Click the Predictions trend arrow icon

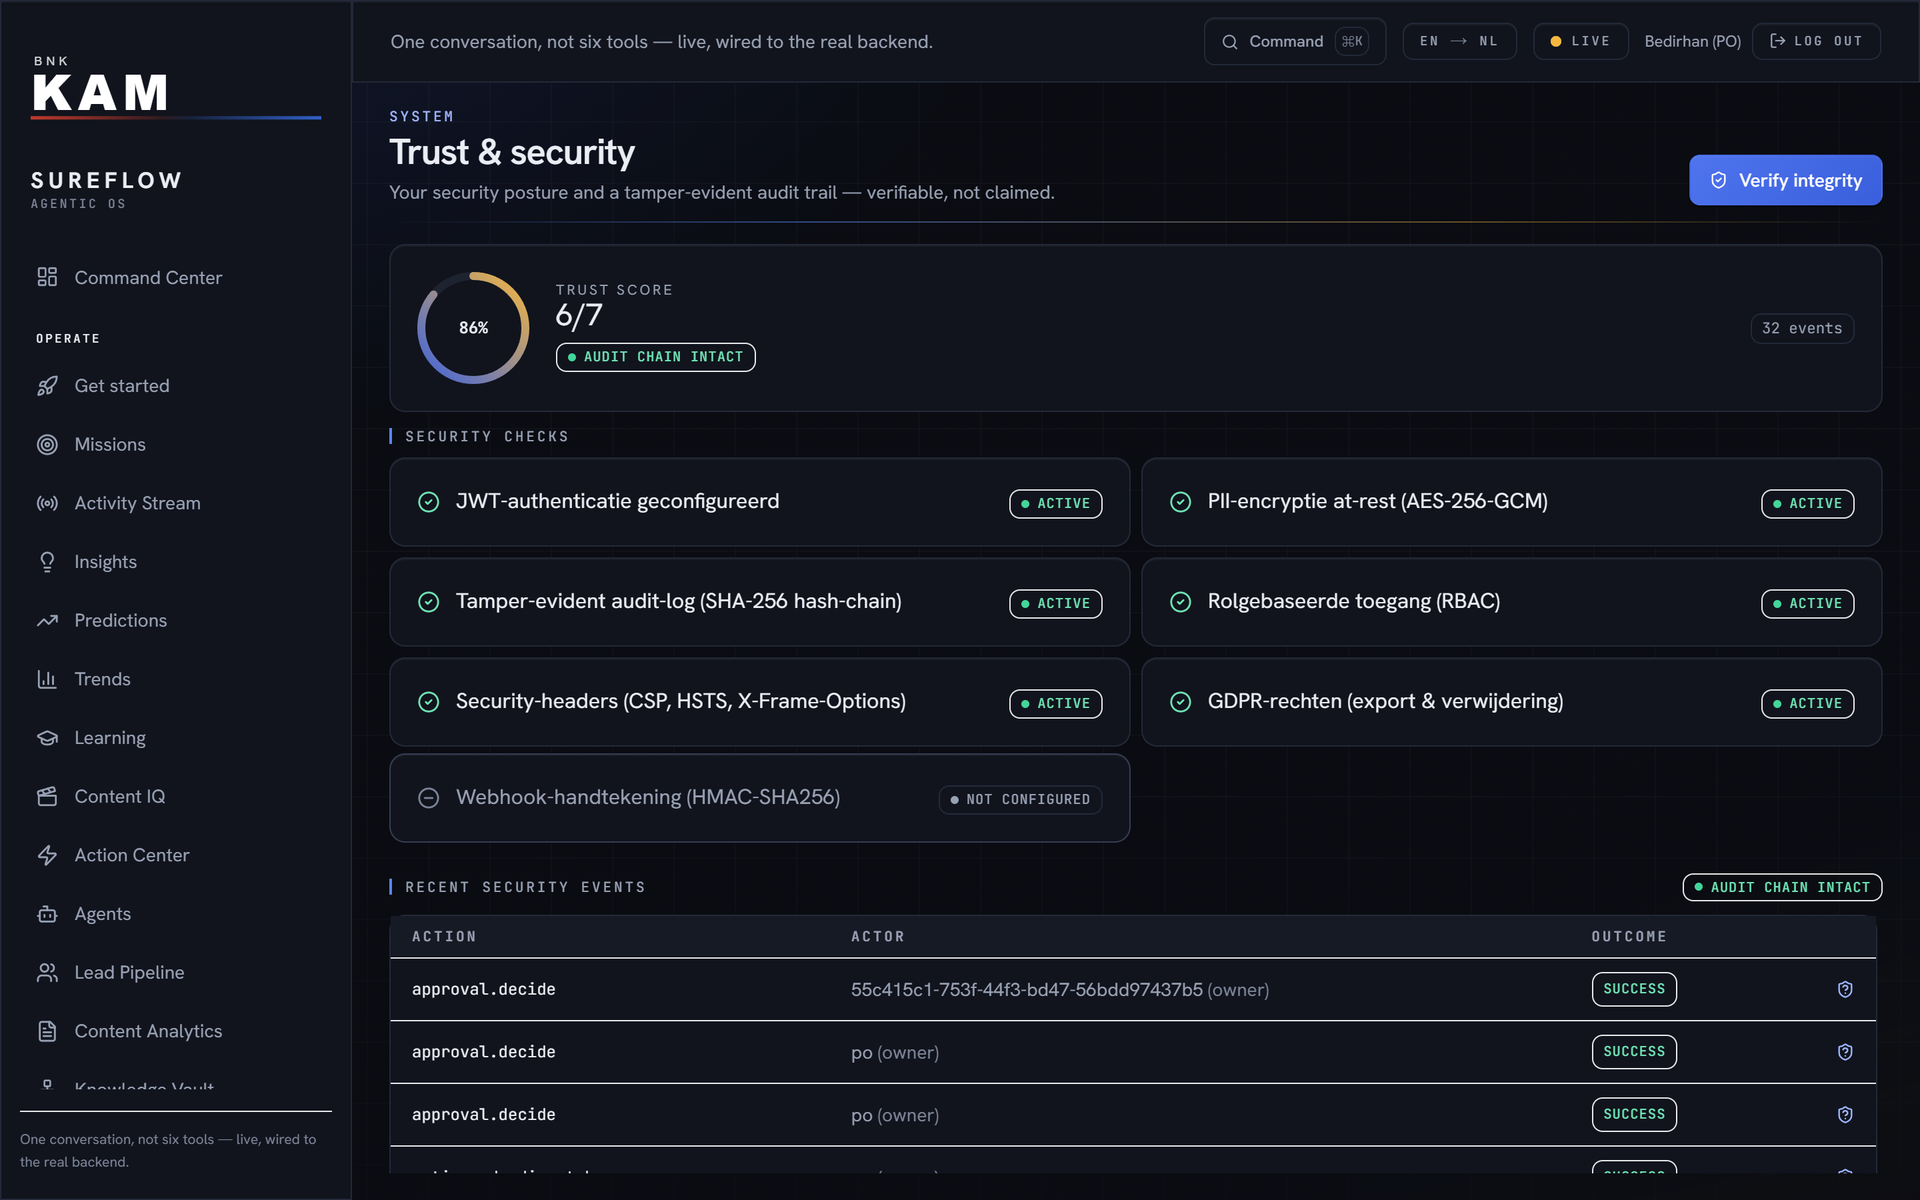tap(47, 620)
